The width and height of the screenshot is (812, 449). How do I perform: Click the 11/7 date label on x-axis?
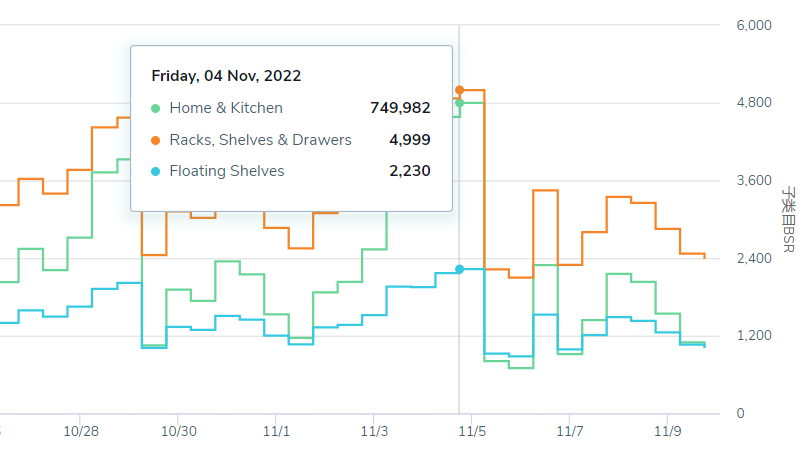570,431
